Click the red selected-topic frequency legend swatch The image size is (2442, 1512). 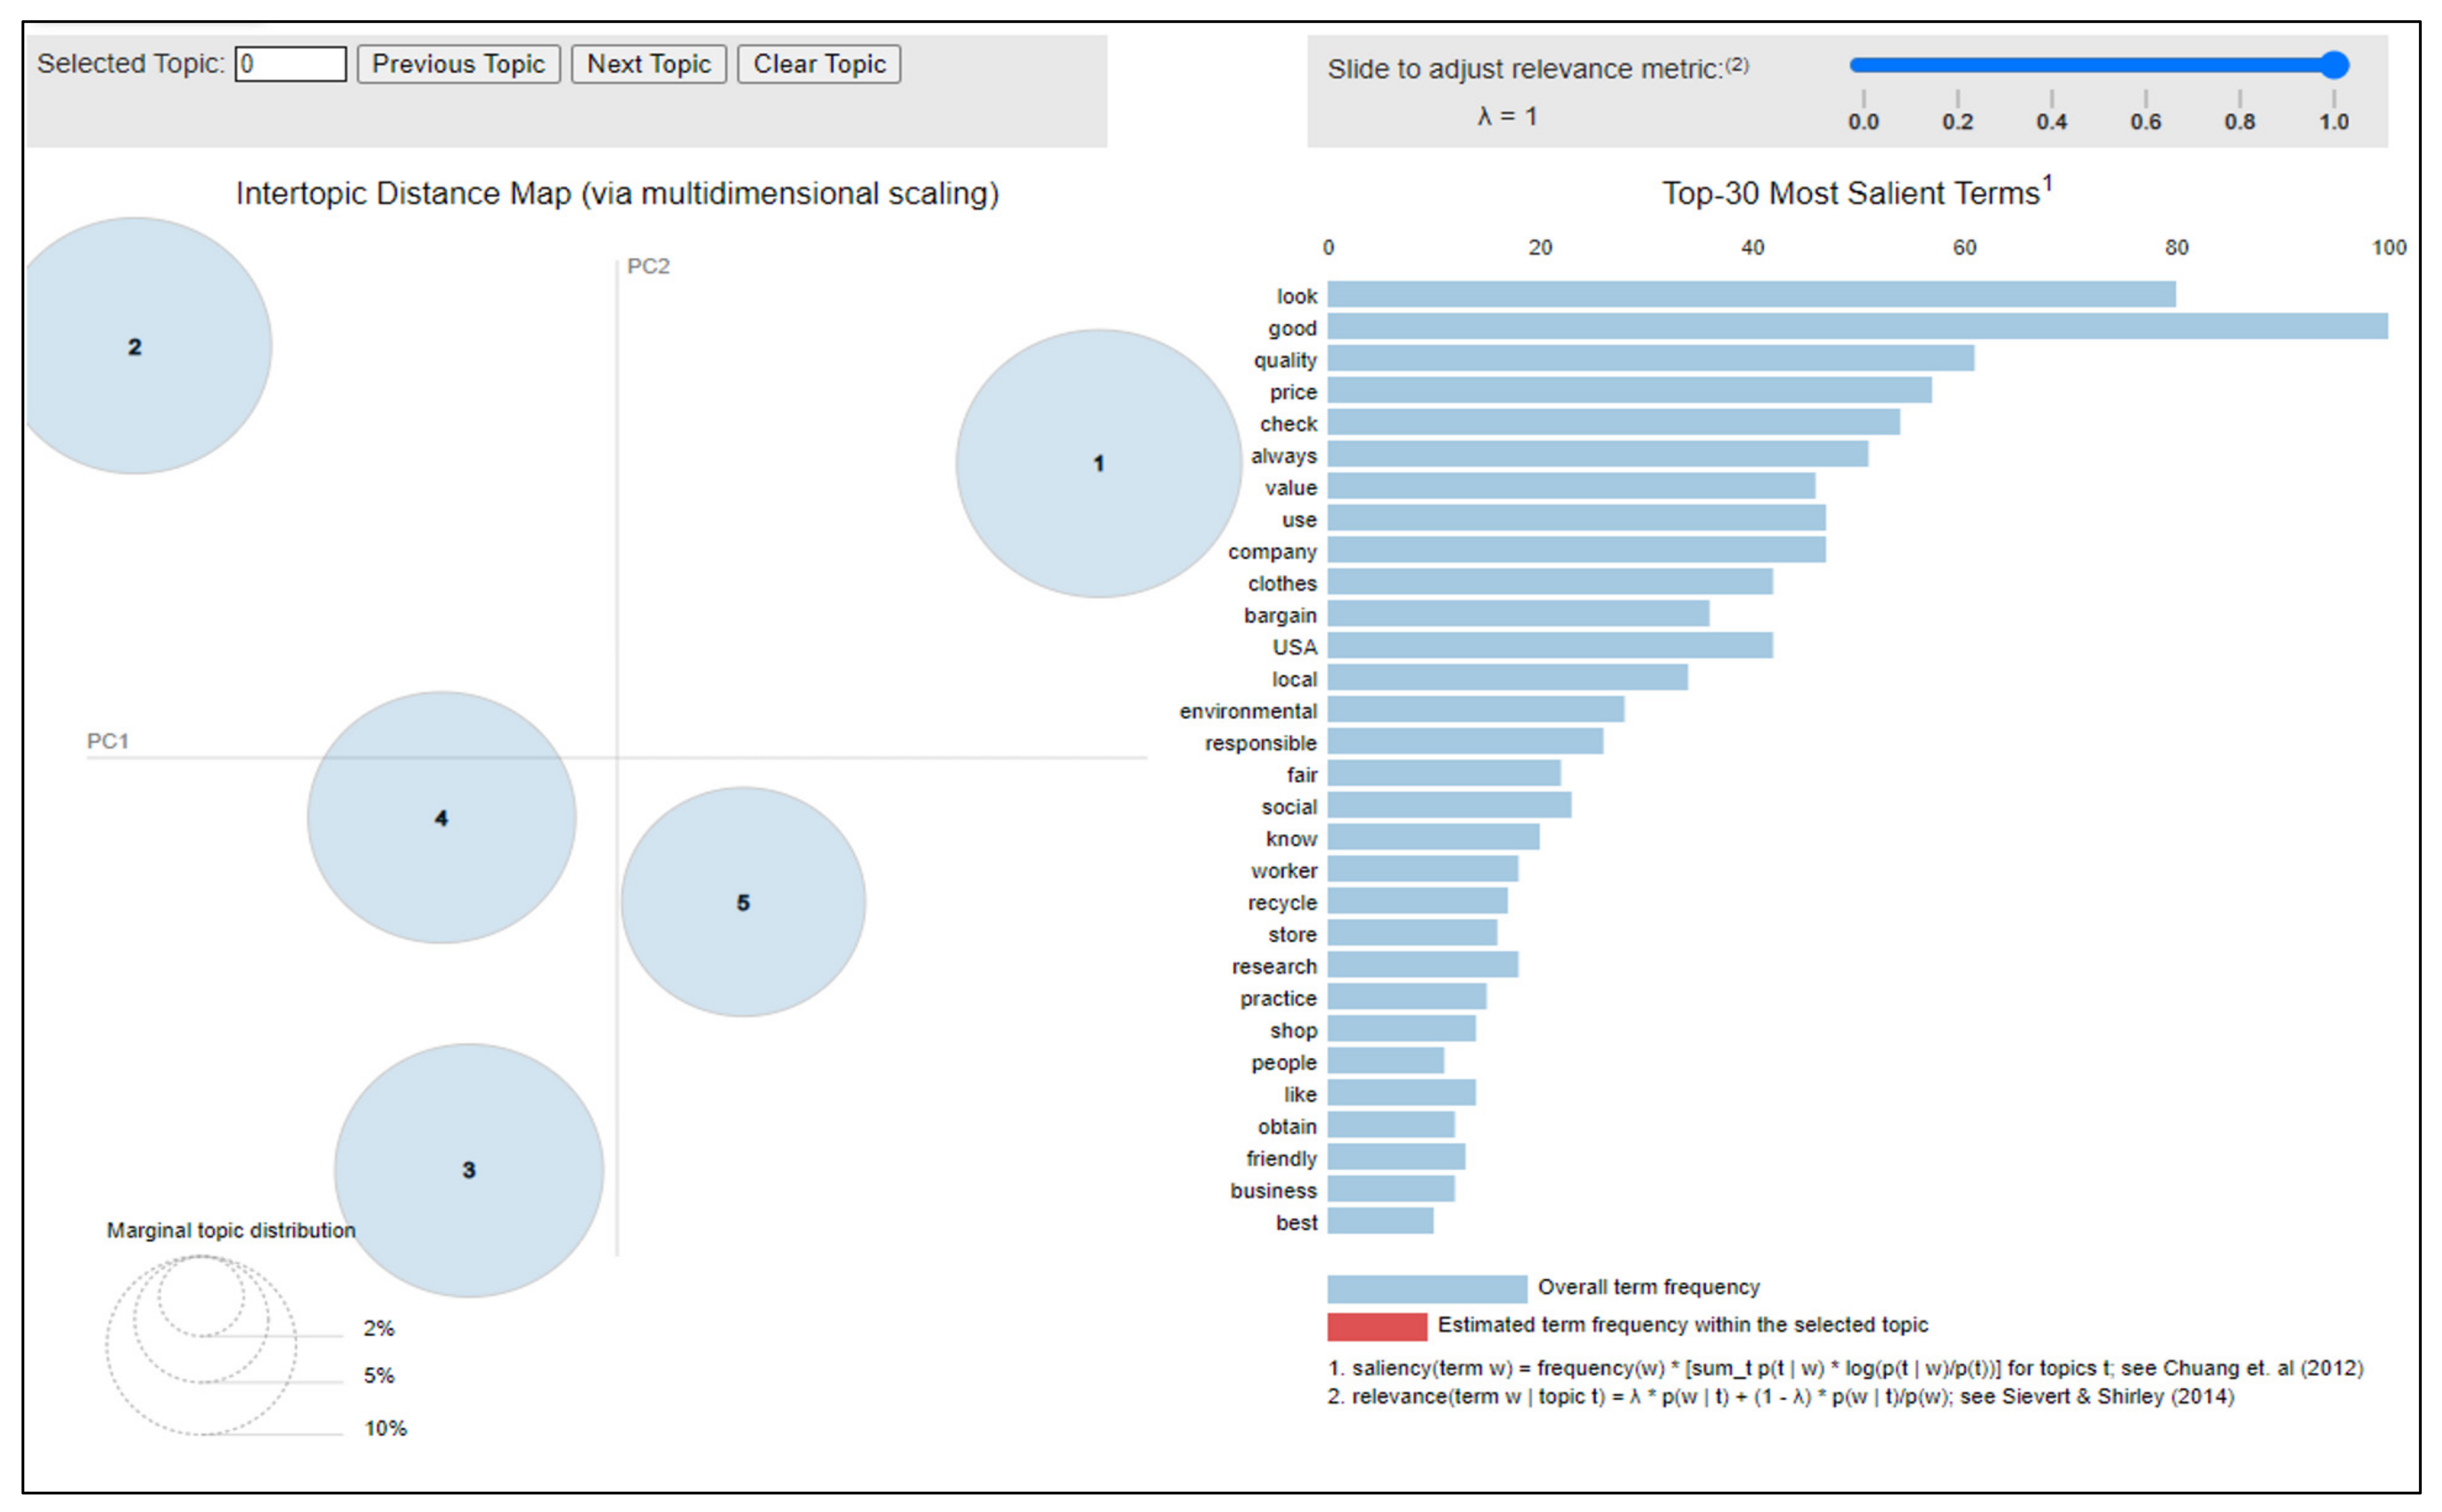tap(1376, 1326)
